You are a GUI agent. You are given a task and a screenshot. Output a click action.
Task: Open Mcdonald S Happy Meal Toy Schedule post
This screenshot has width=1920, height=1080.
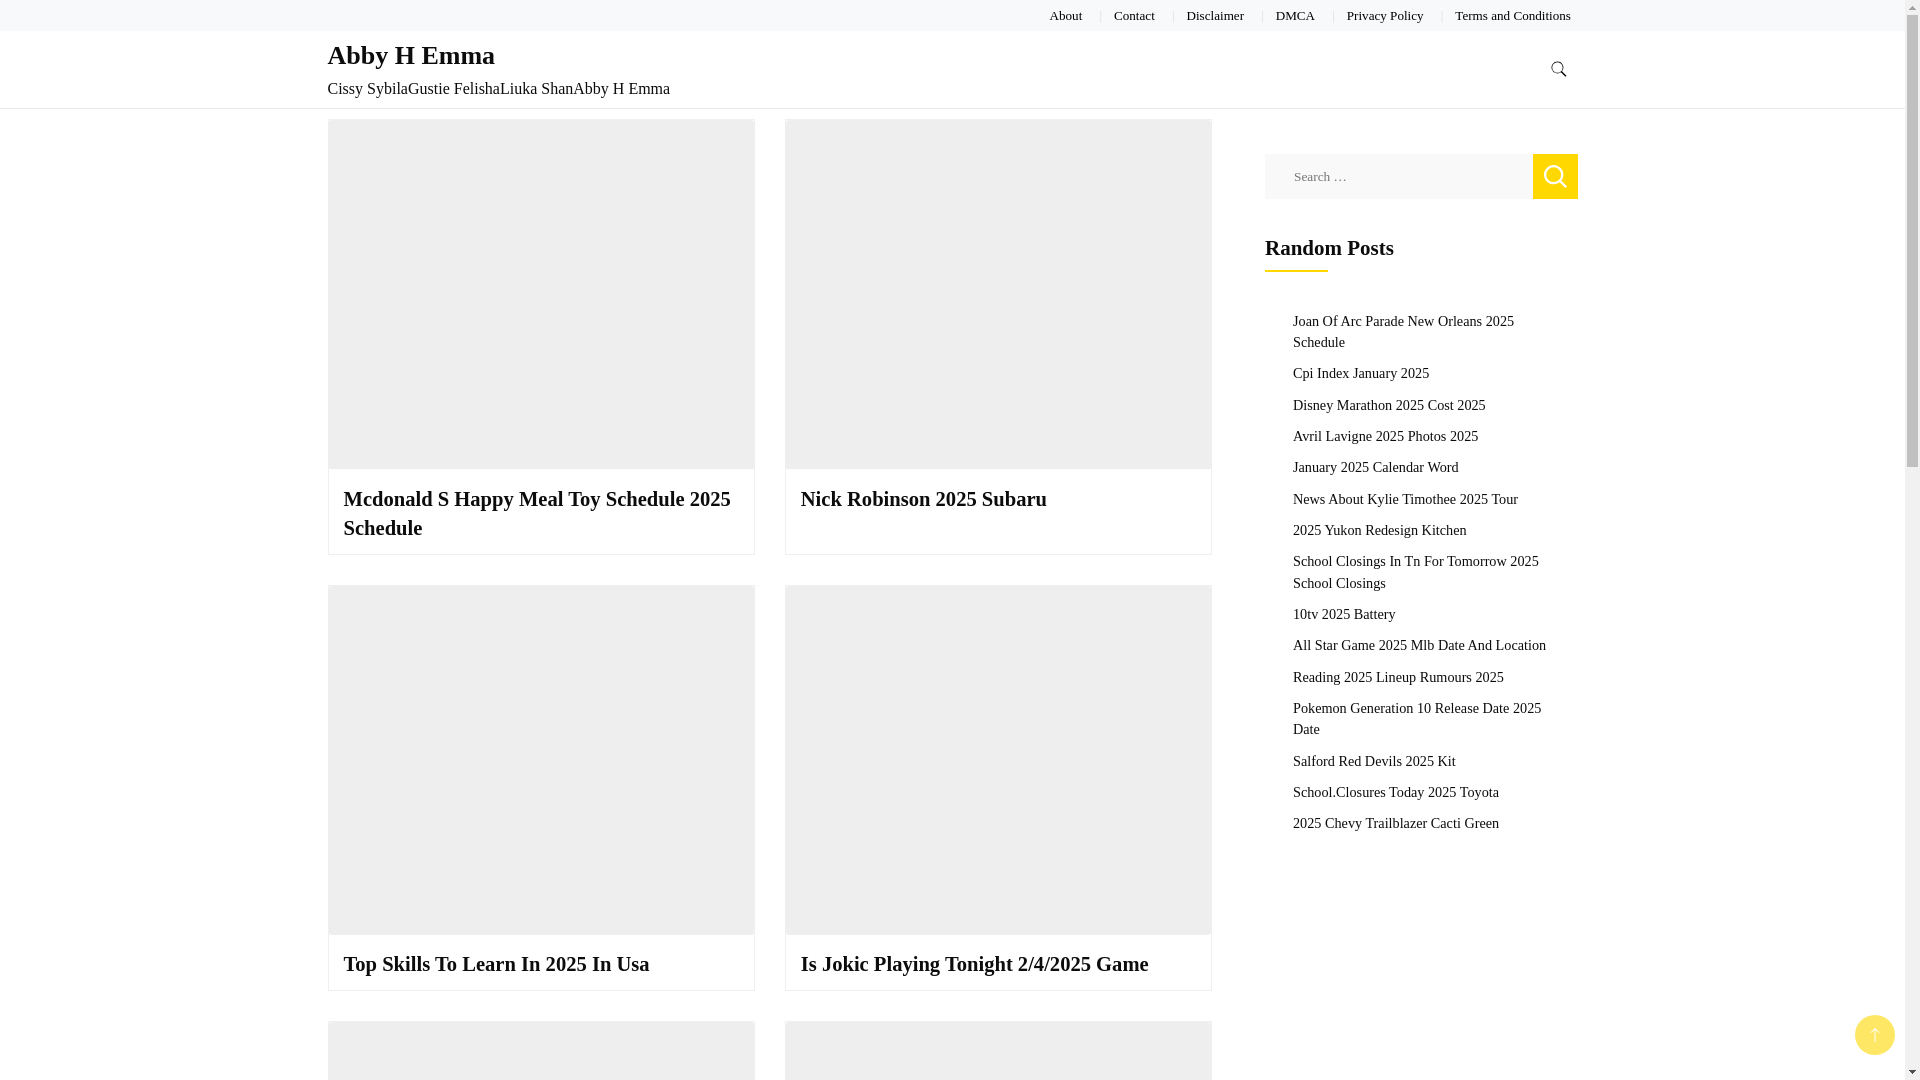[537, 513]
